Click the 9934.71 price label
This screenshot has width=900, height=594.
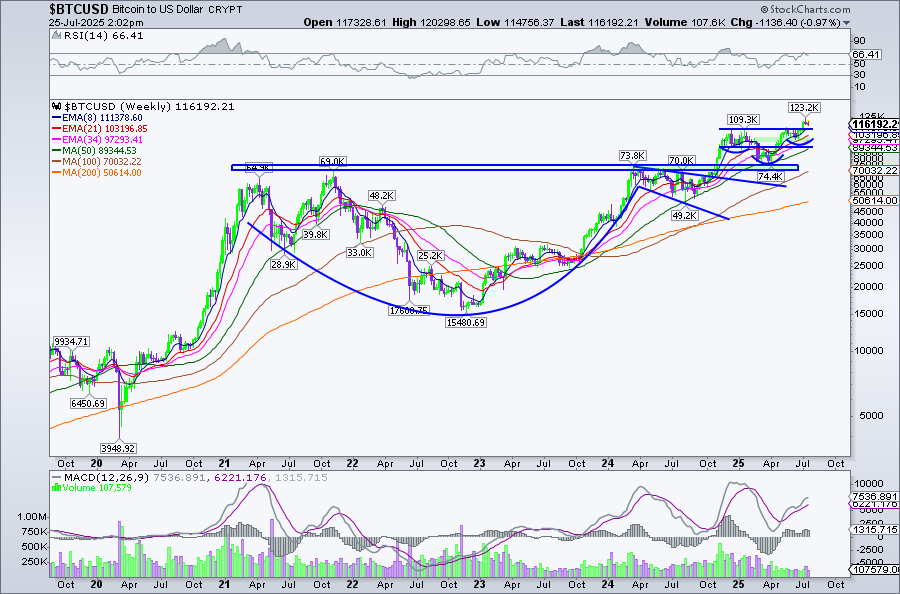[x=71, y=341]
